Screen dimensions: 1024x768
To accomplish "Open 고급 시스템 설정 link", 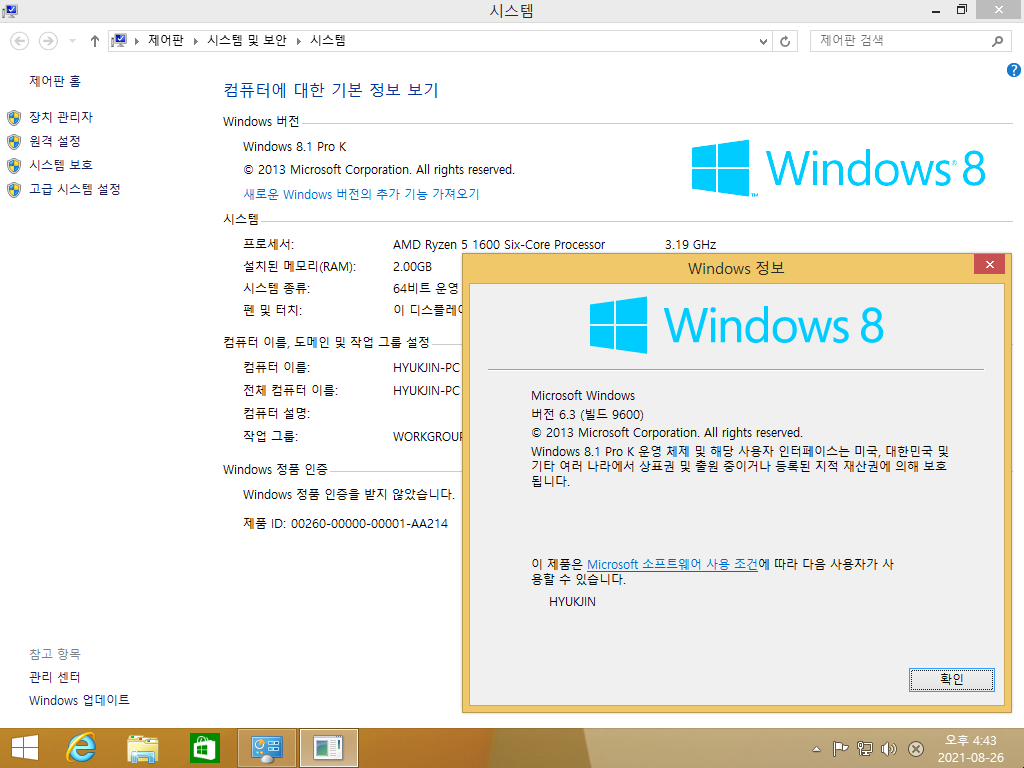I will coord(75,189).
